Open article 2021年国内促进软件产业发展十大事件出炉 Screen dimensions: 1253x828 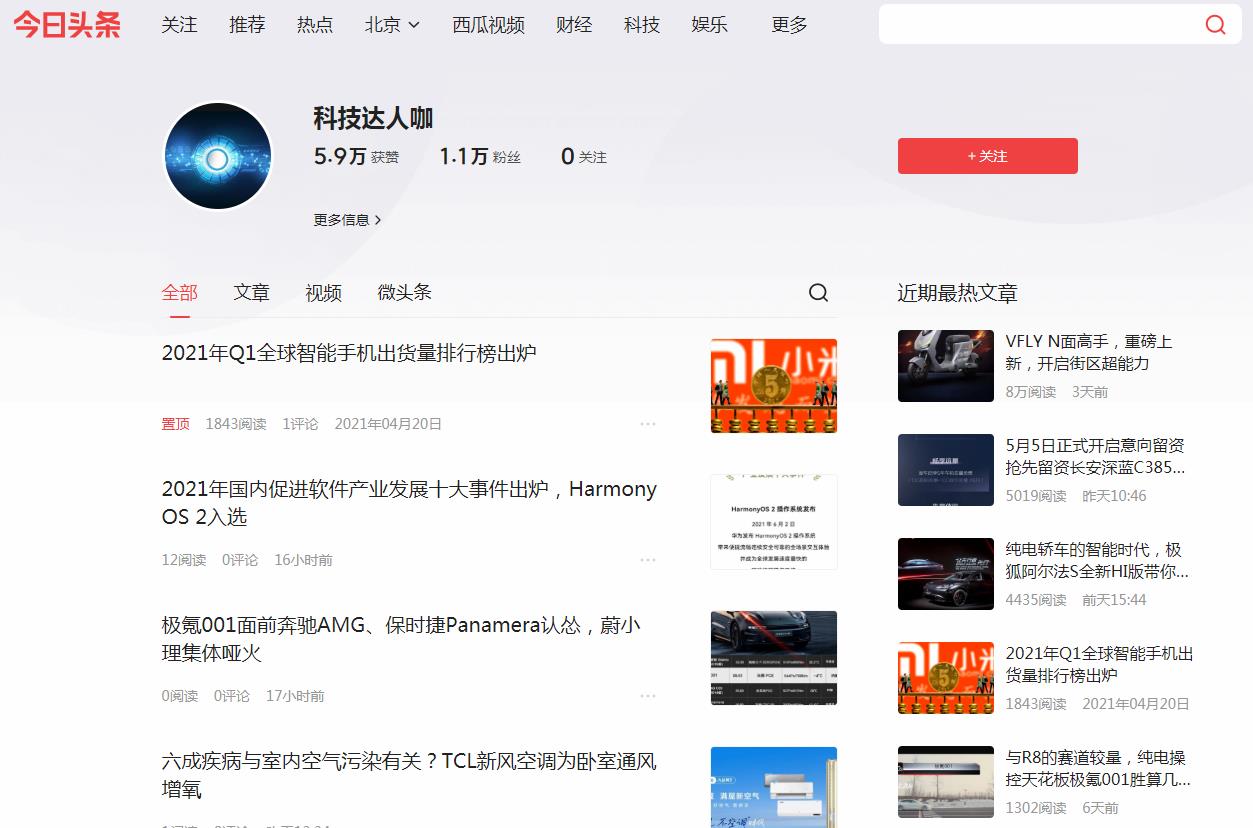pyautogui.click(x=409, y=503)
